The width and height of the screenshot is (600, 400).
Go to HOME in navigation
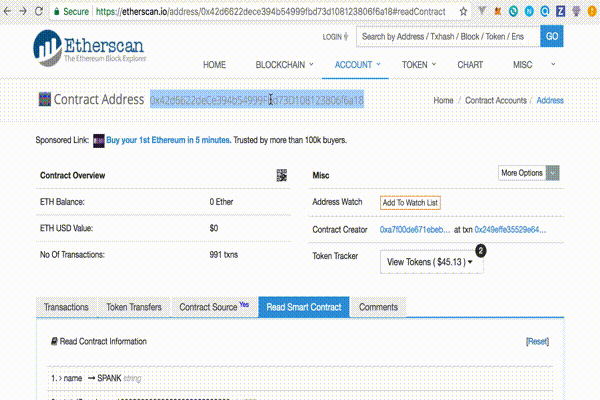(x=214, y=65)
